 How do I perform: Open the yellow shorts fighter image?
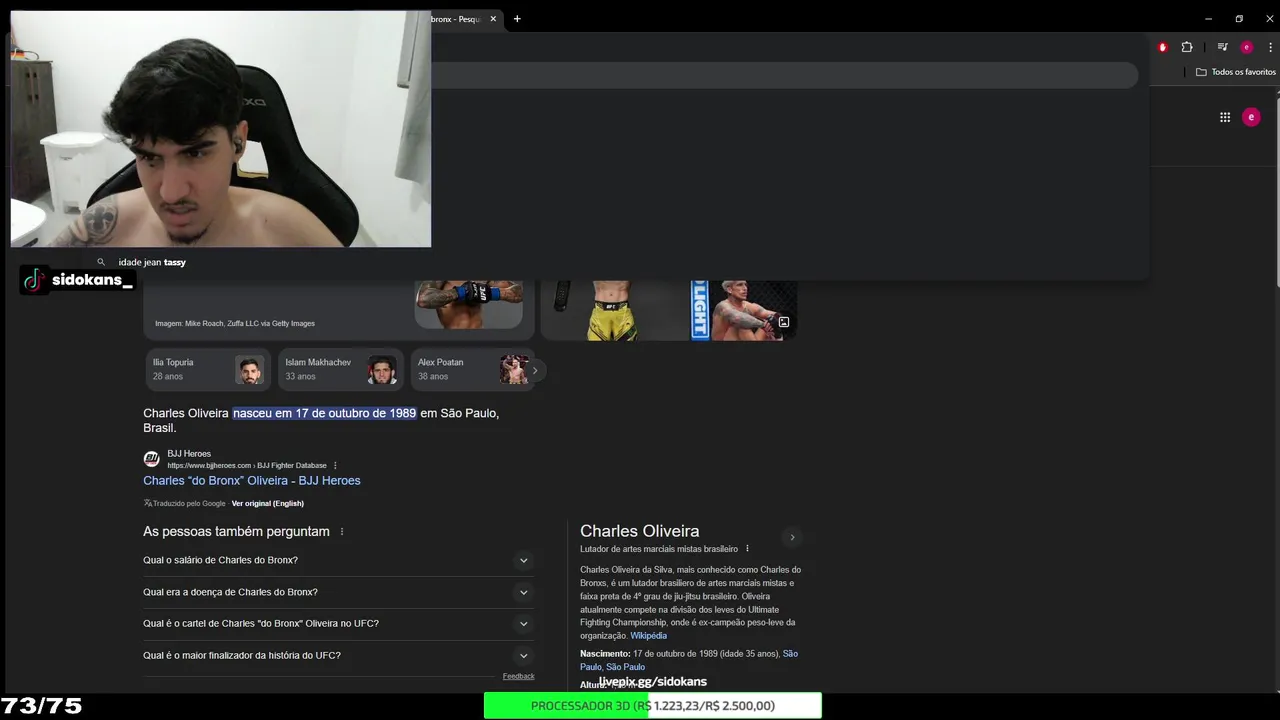point(613,311)
